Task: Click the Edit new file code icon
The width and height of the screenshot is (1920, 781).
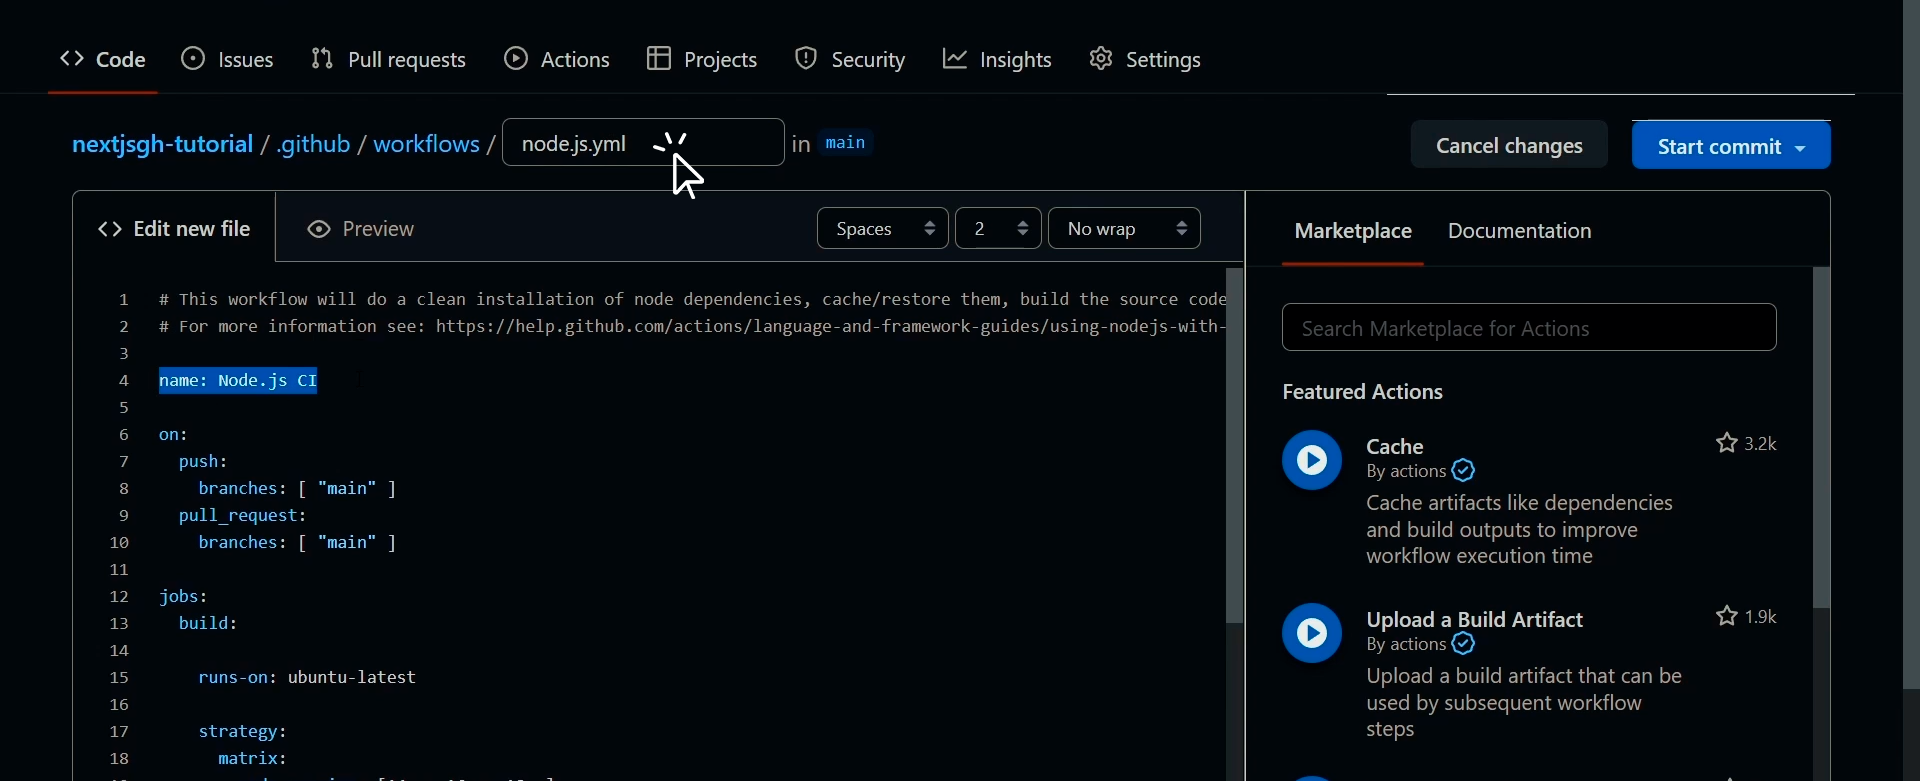Action: (110, 229)
